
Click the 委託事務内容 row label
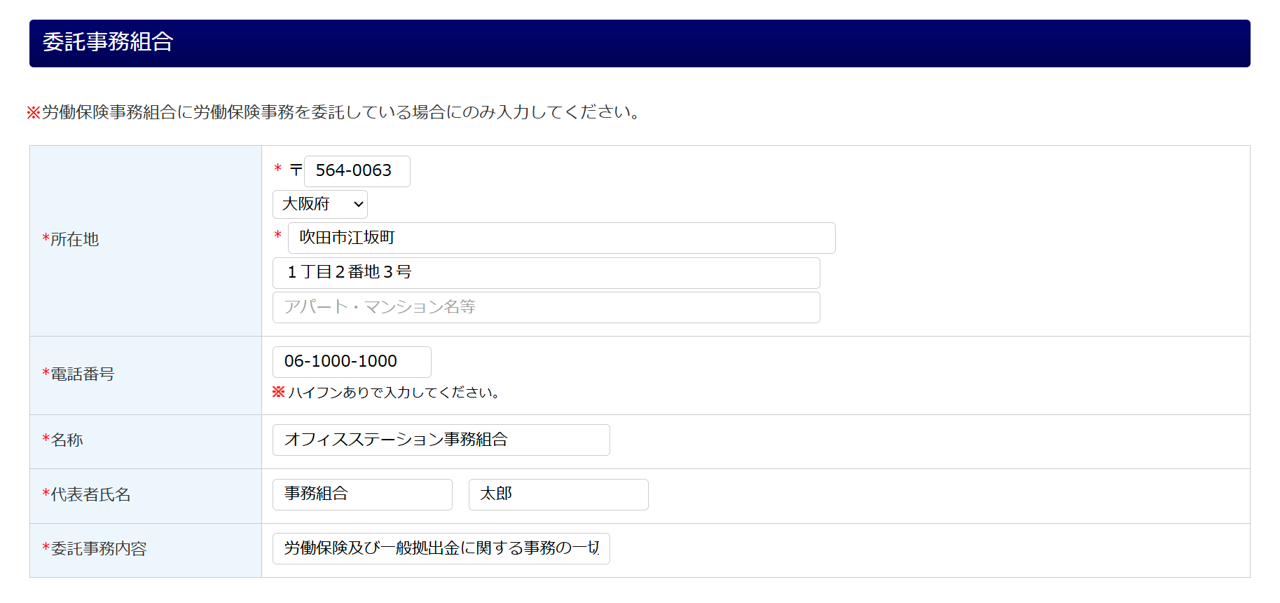point(98,549)
